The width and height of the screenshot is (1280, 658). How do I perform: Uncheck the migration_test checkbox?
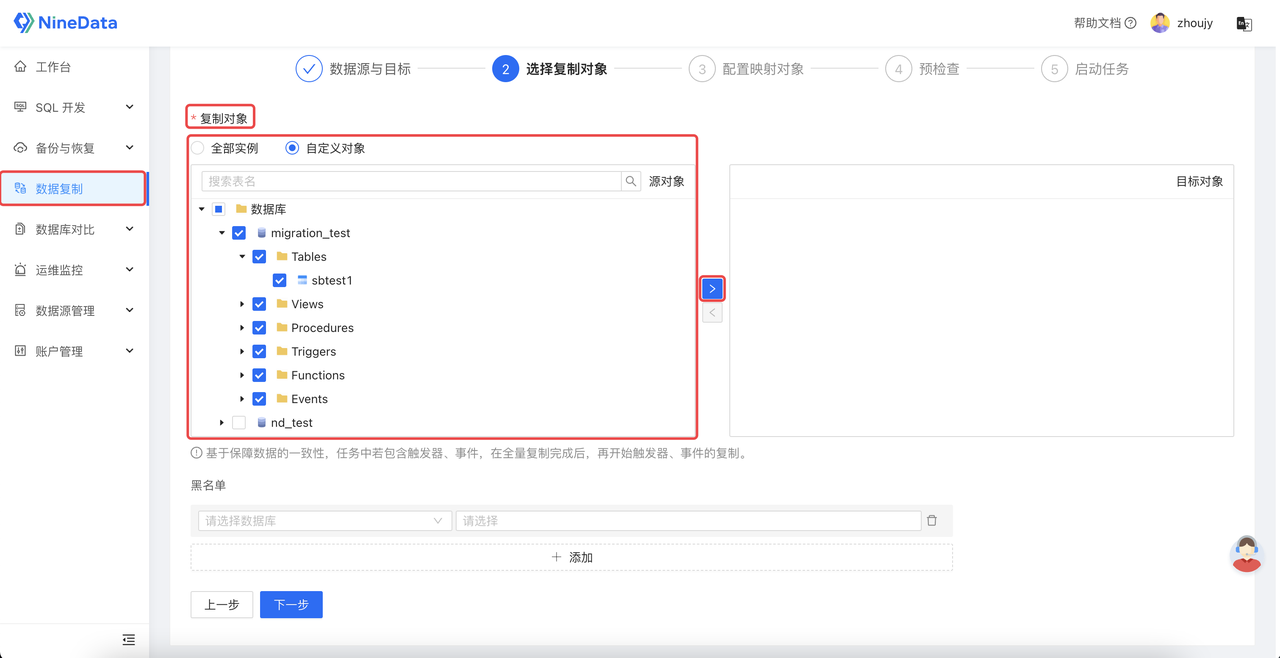[239, 233]
